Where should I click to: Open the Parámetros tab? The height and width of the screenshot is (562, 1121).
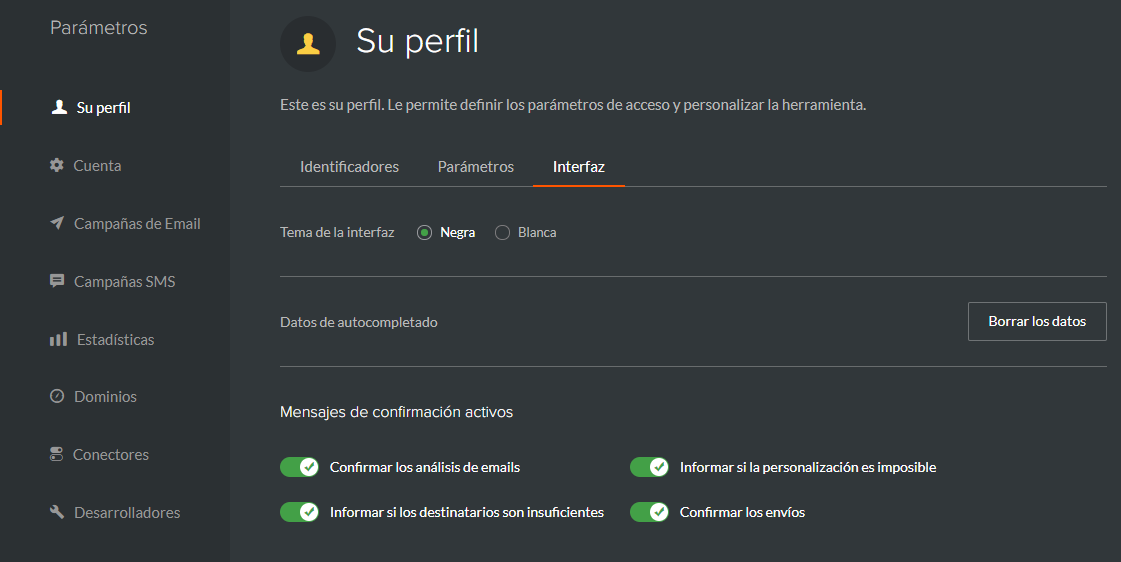[x=476, y=167]
